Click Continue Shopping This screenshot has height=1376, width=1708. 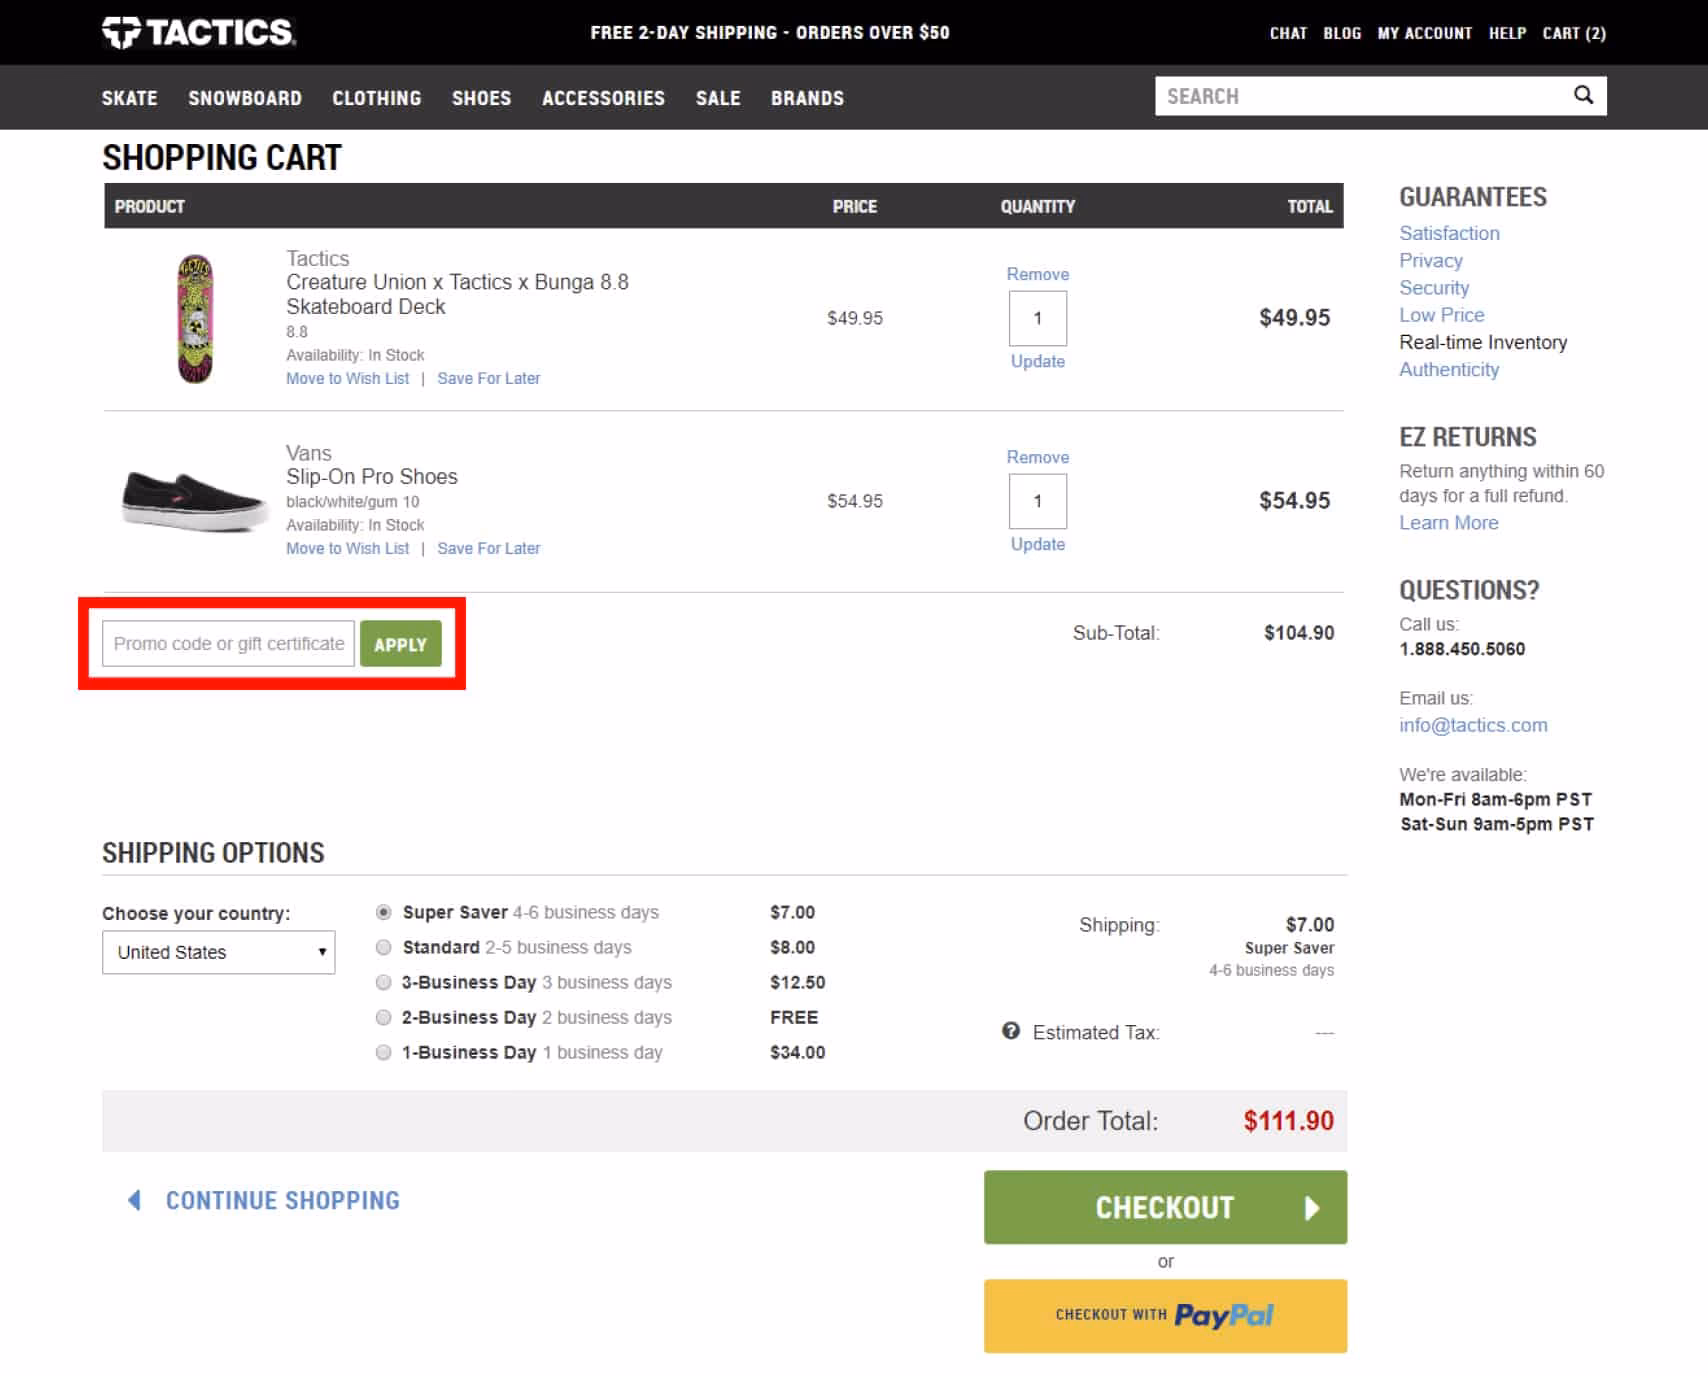[x=282, y=1200]
